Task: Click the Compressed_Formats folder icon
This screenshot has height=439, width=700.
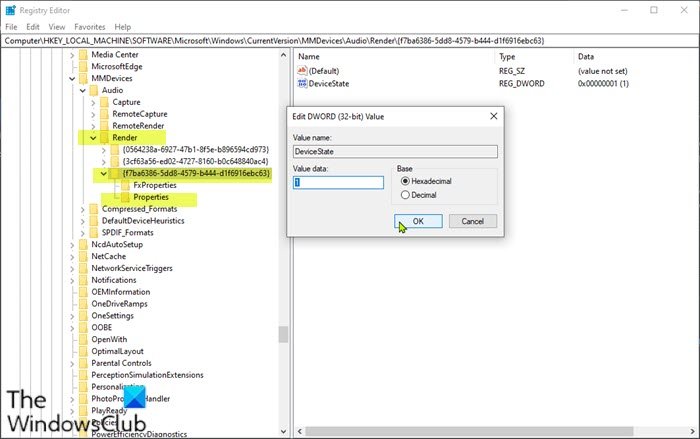Action: coord(94,209)
